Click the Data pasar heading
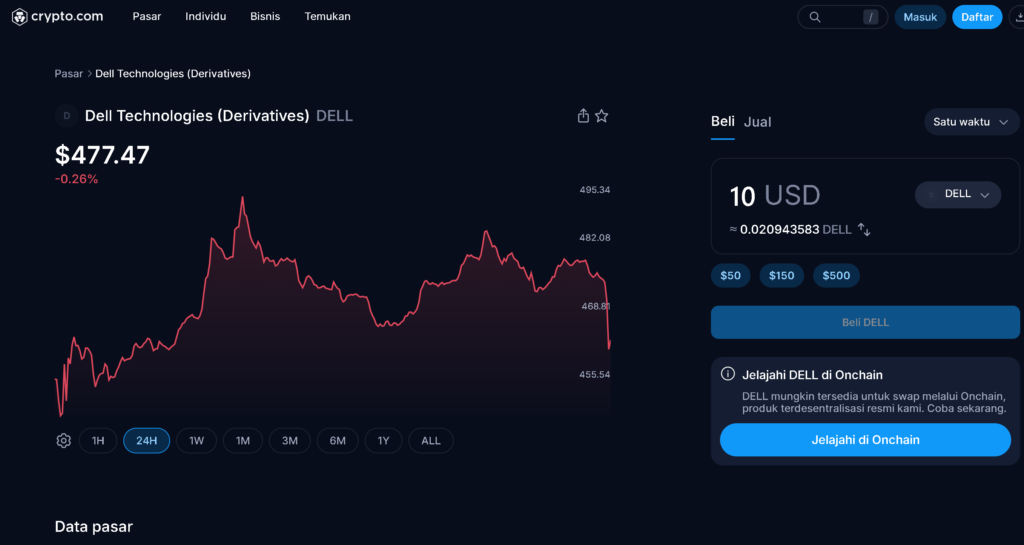The height and width of the screenshot is (545, 1024). coord(93,527)
